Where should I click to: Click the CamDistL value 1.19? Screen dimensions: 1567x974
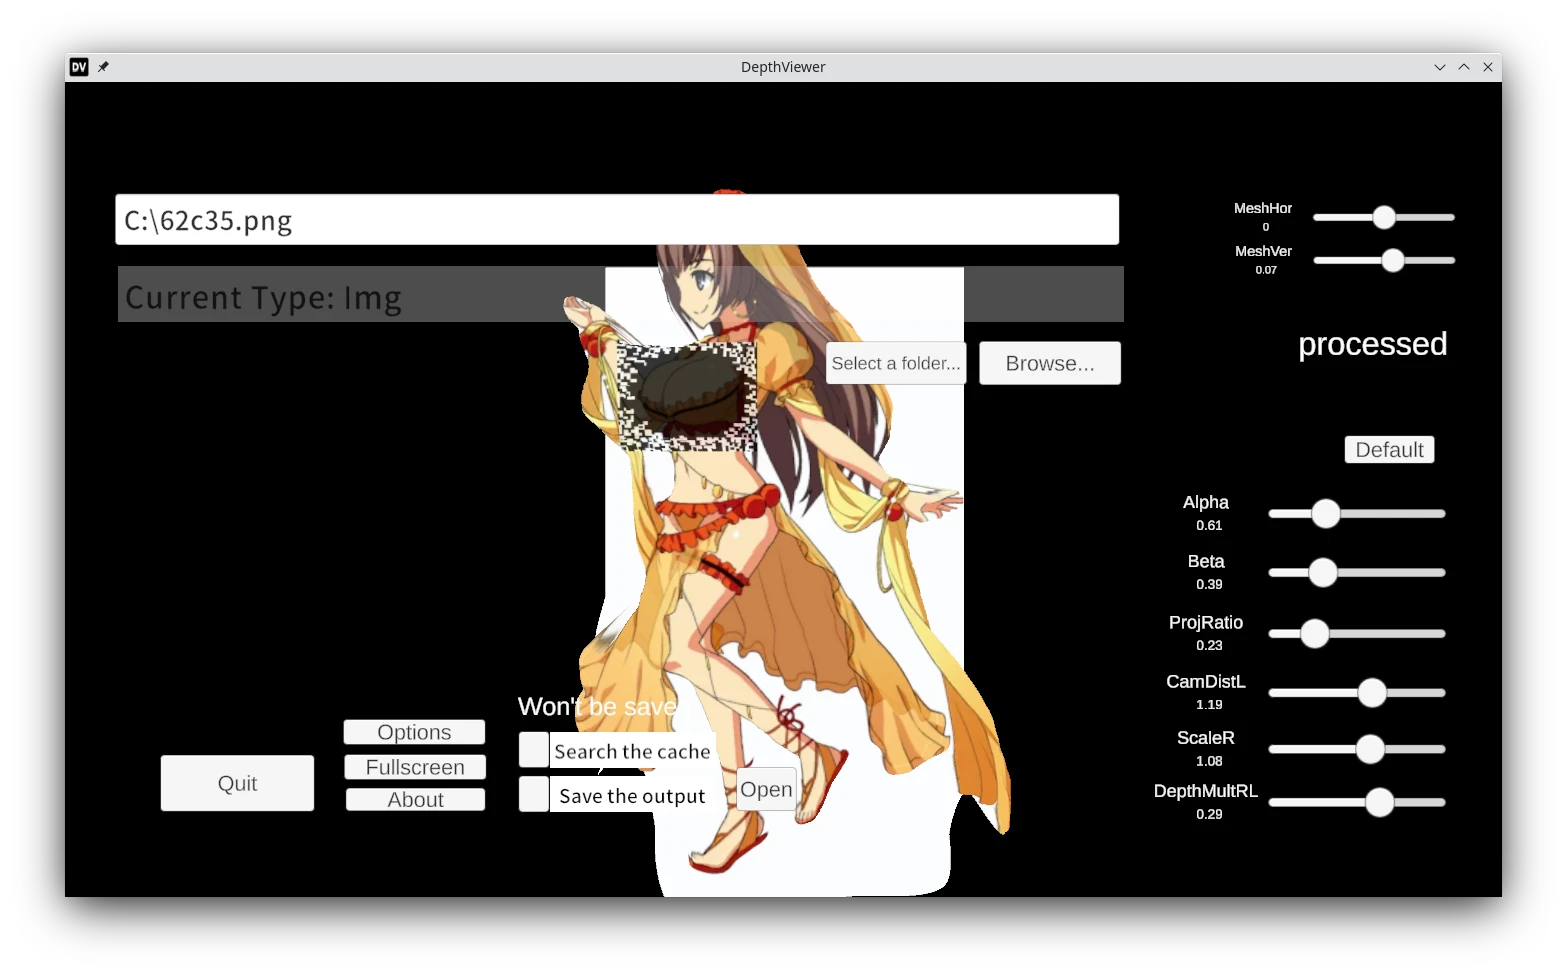click(1209, 704)
